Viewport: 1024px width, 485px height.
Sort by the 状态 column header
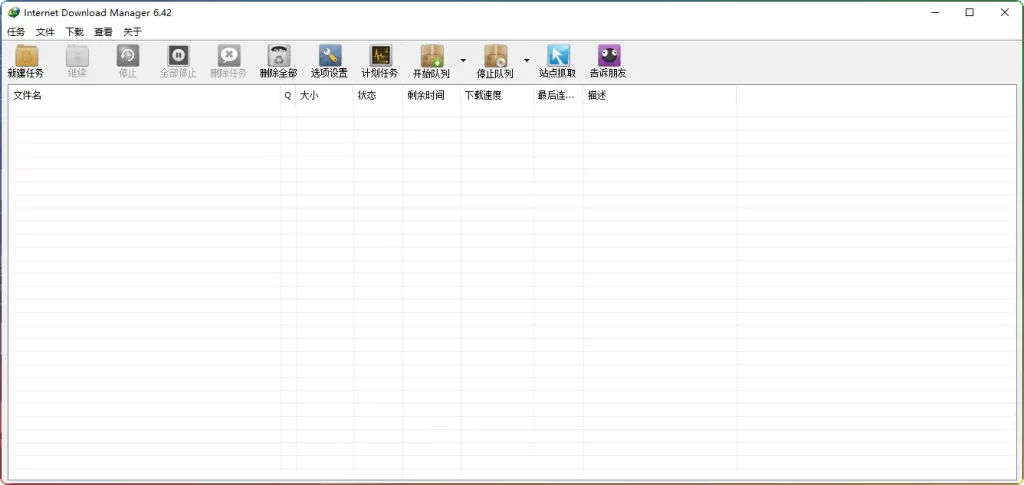378,95
